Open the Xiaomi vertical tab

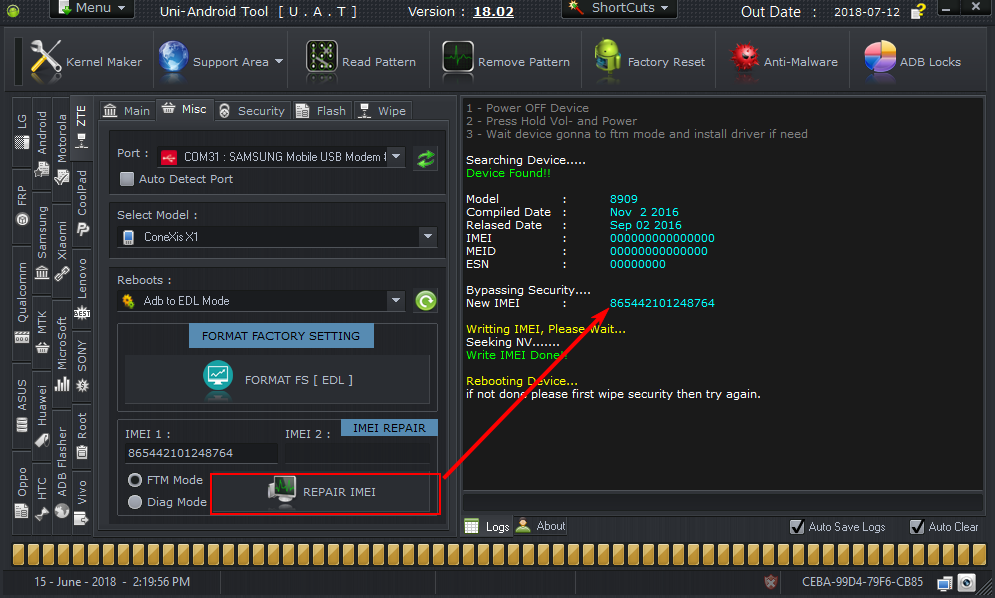62,252
